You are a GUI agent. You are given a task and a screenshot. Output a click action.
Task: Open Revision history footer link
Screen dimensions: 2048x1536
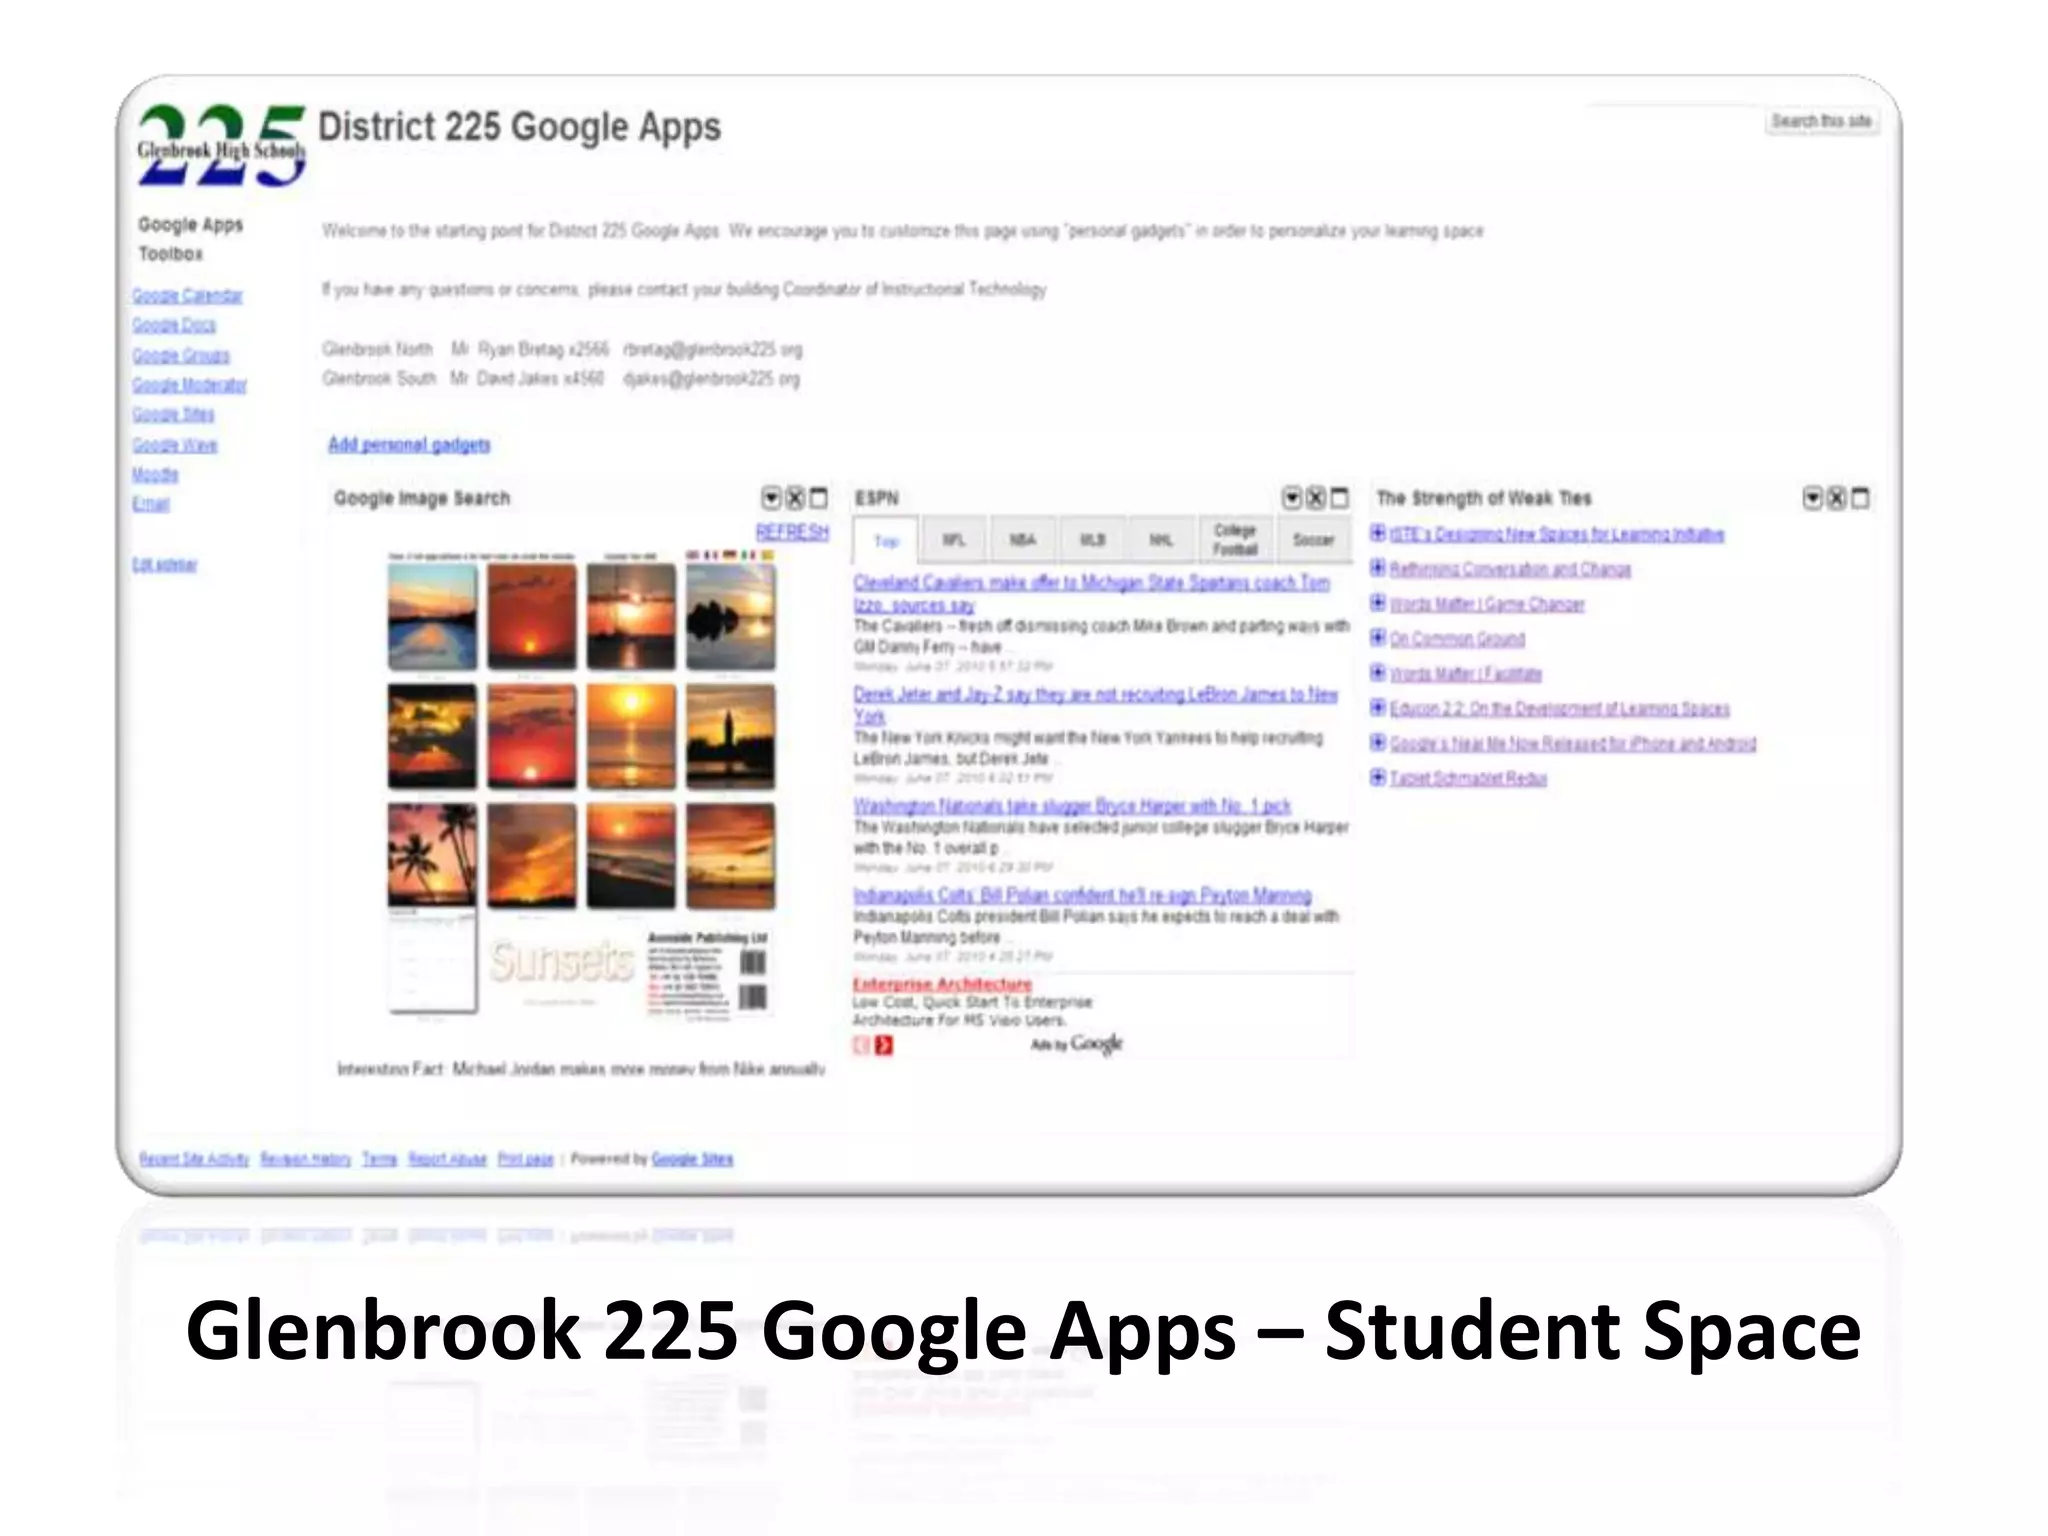click(306, 1159)
